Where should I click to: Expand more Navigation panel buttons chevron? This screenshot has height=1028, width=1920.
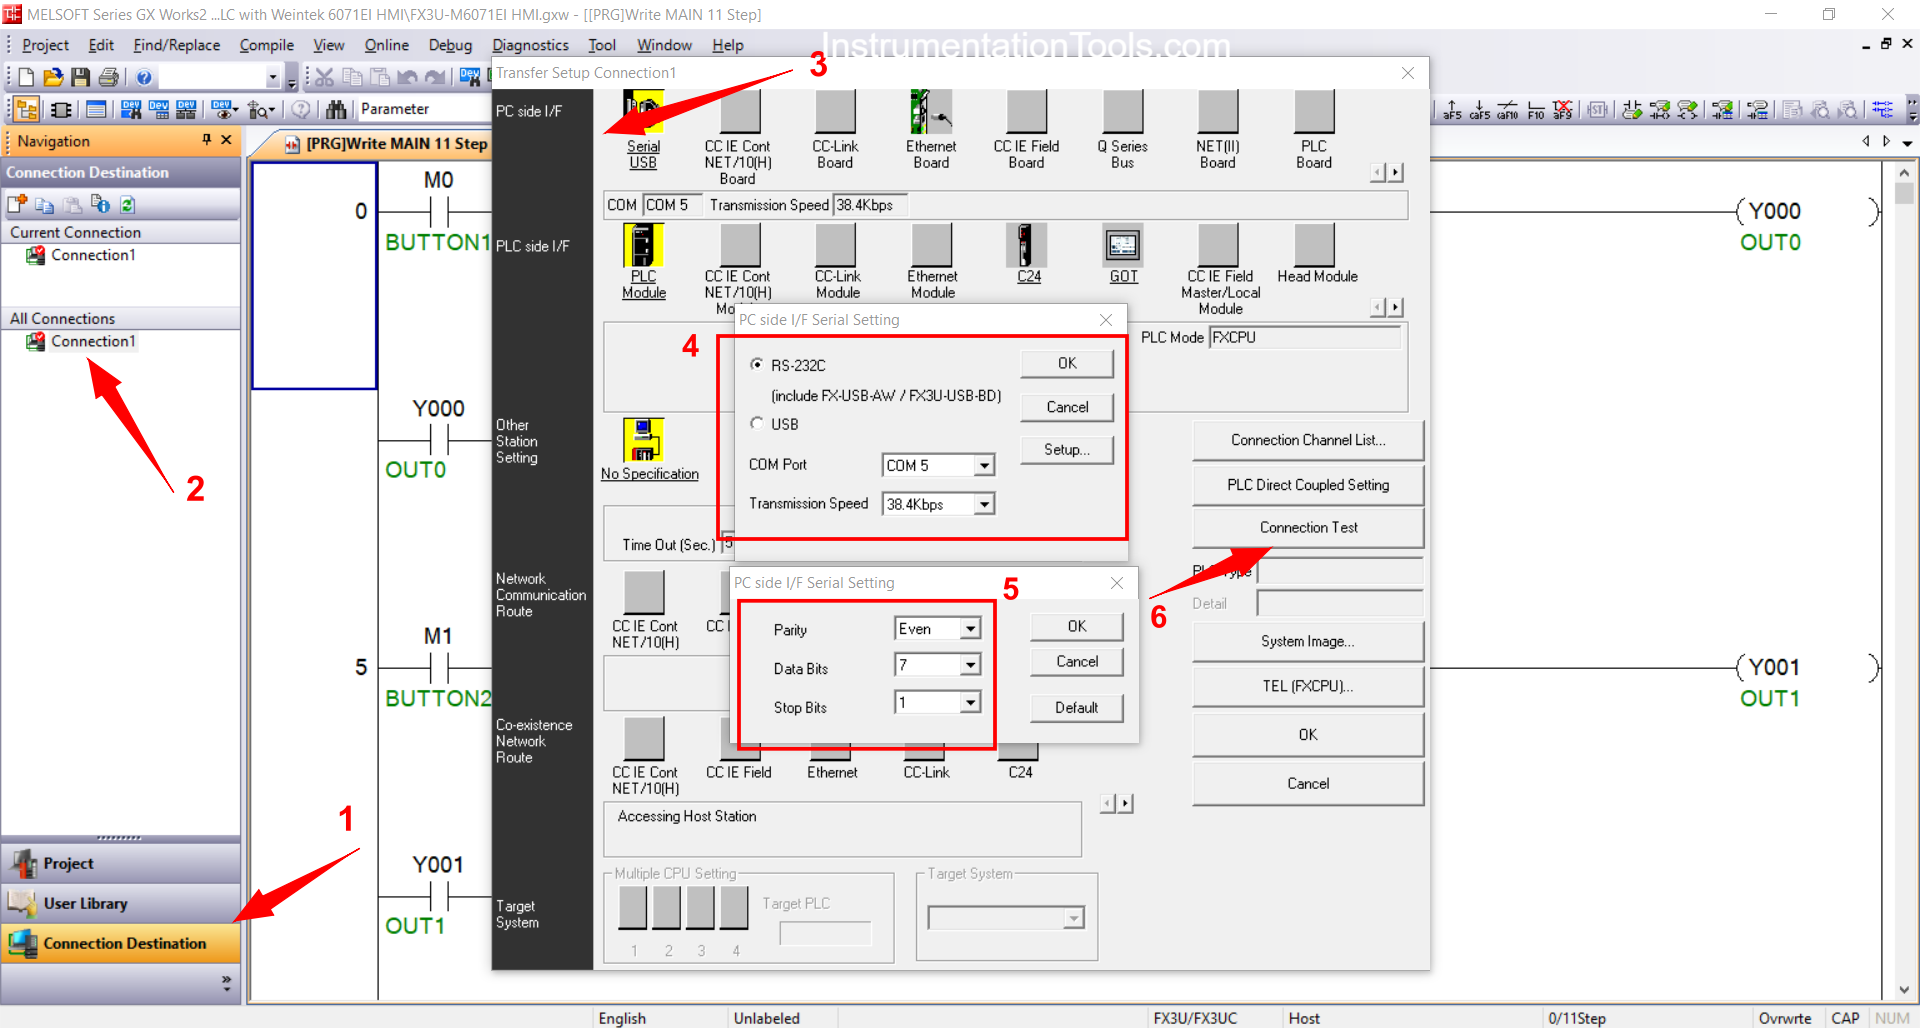[226, 984]
